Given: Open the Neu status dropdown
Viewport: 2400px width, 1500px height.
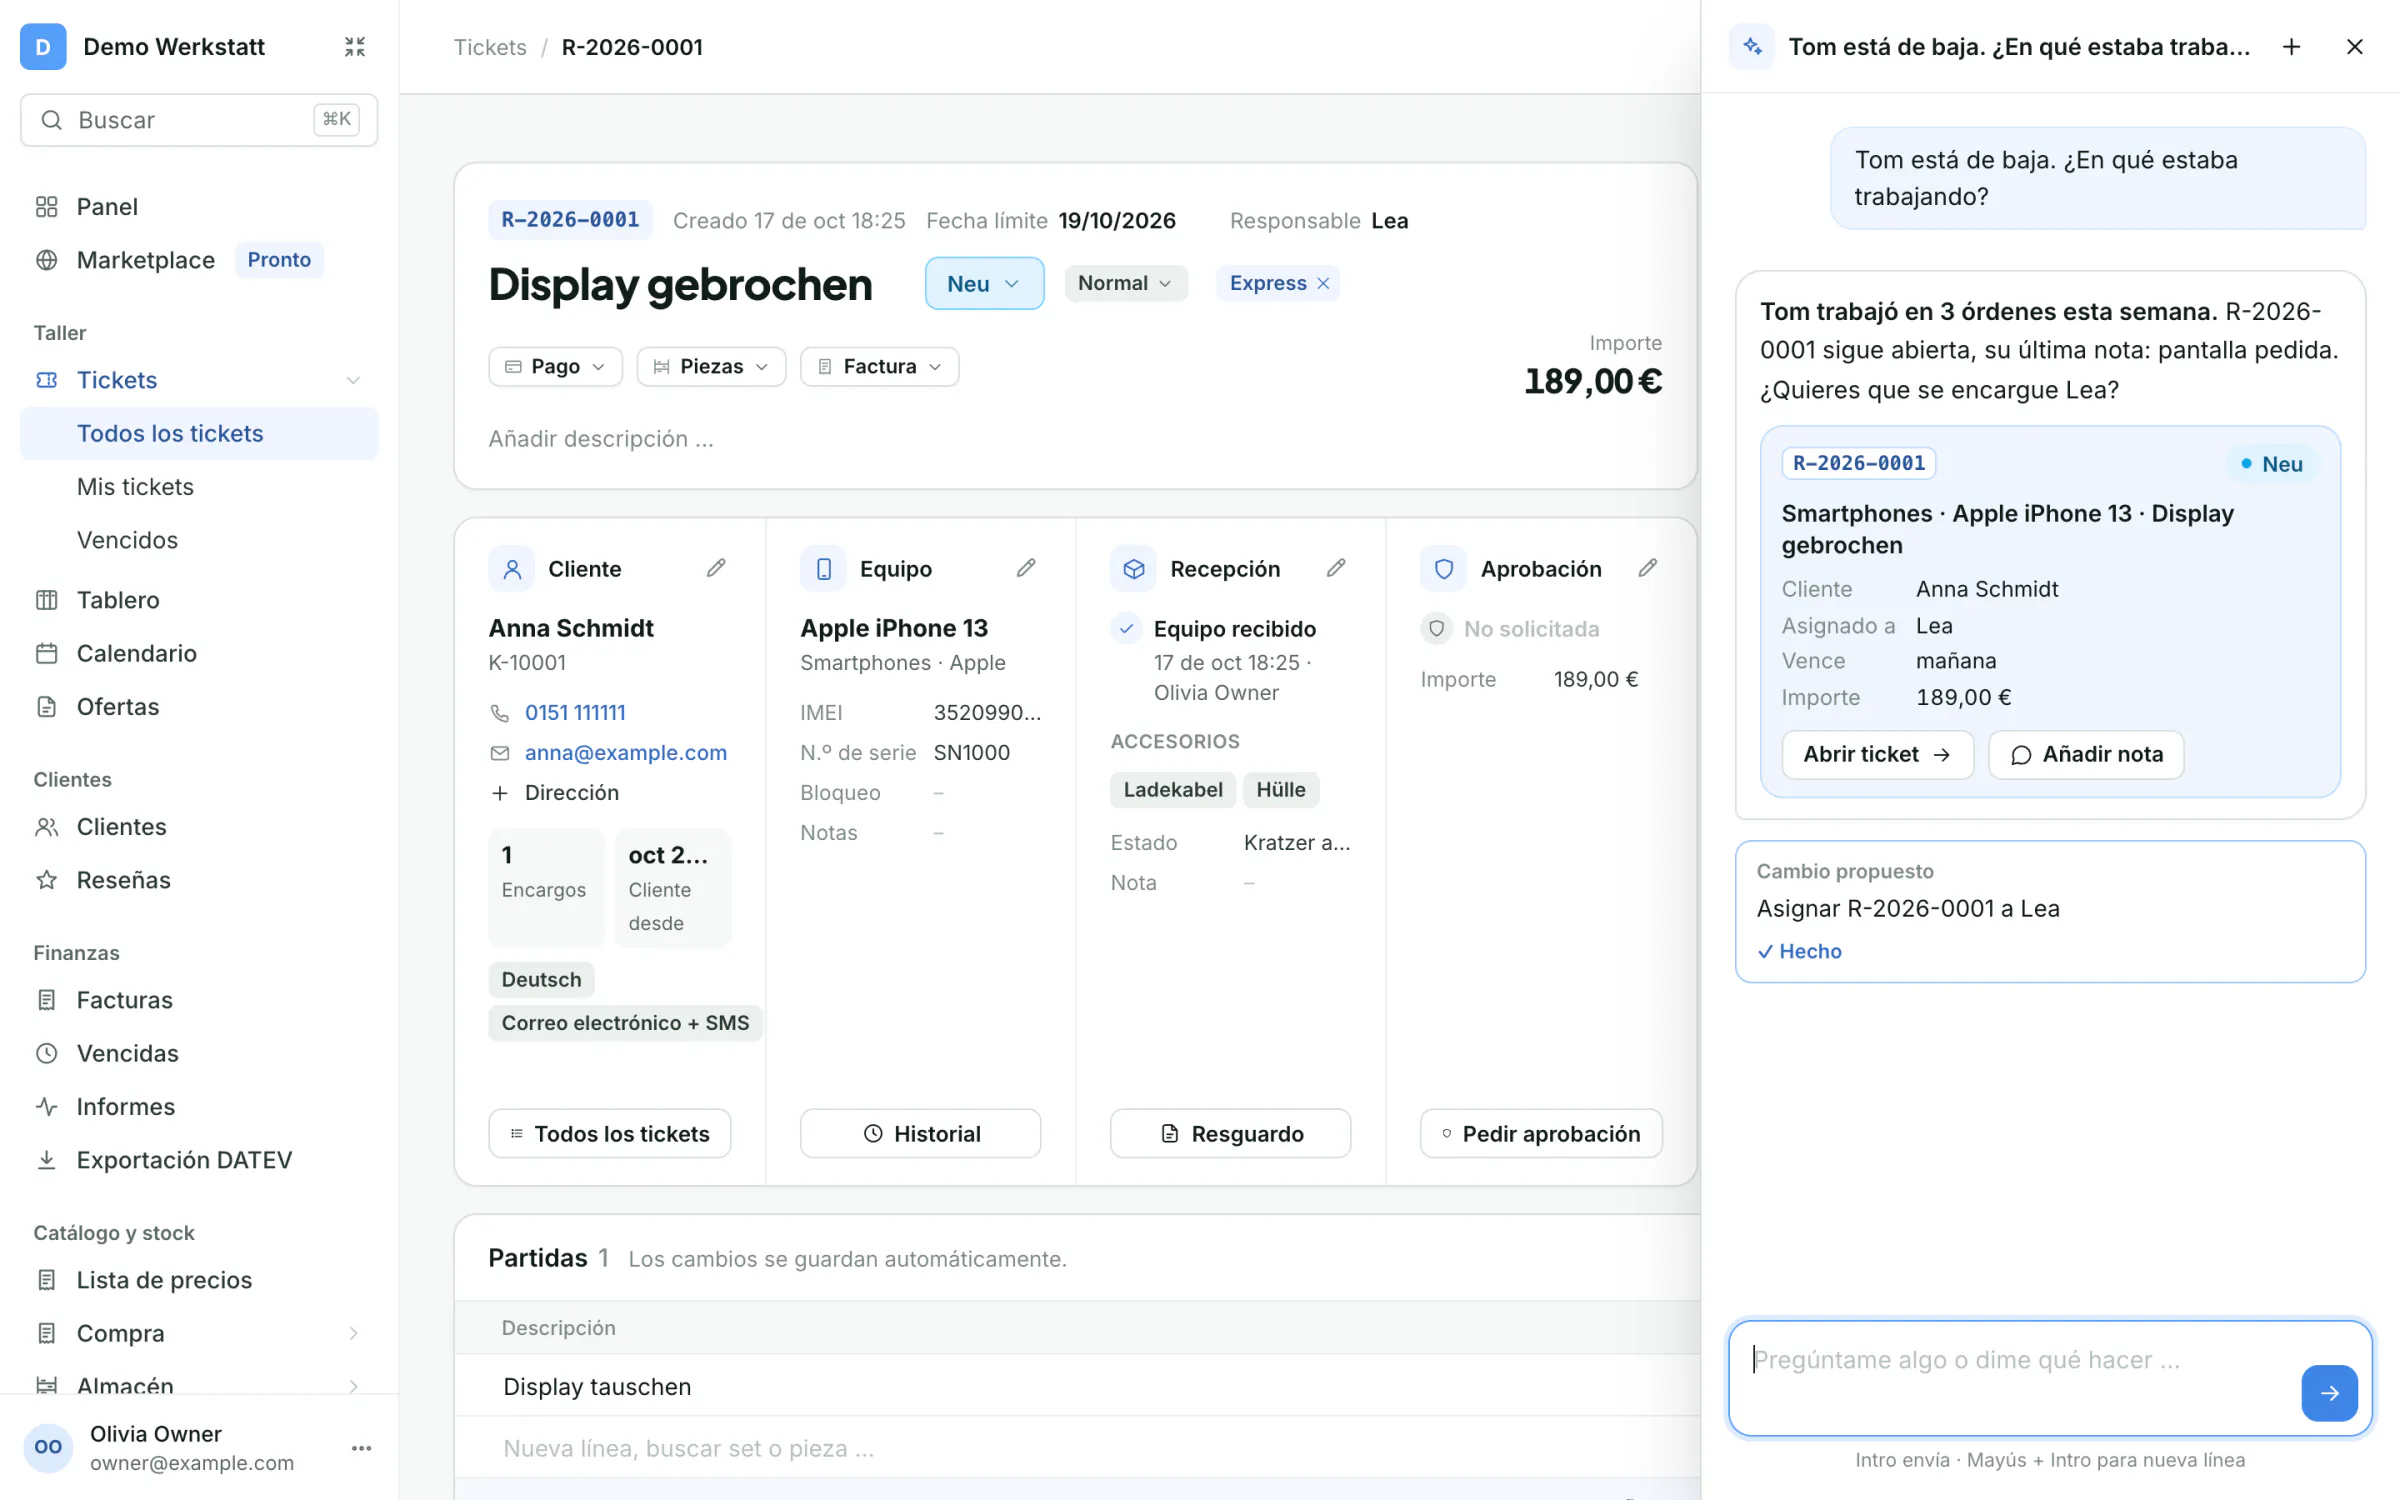Looking at the screenshot, I should pos(984,283).
